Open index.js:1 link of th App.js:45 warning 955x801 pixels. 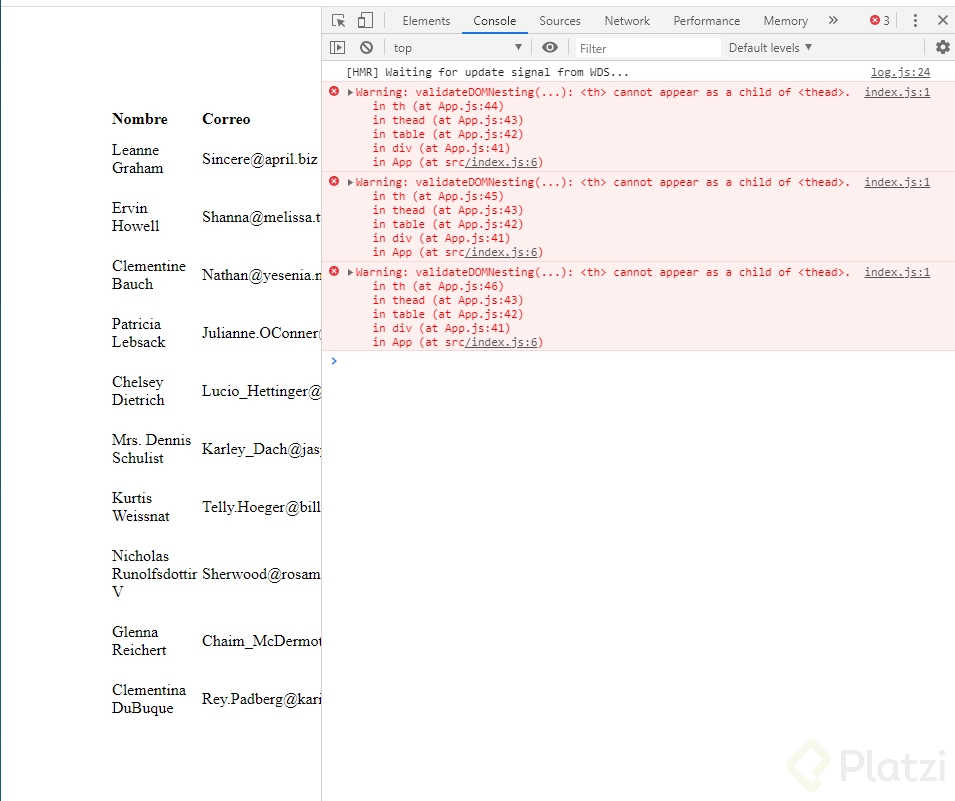pyautogui.click(x=897, y=183)
